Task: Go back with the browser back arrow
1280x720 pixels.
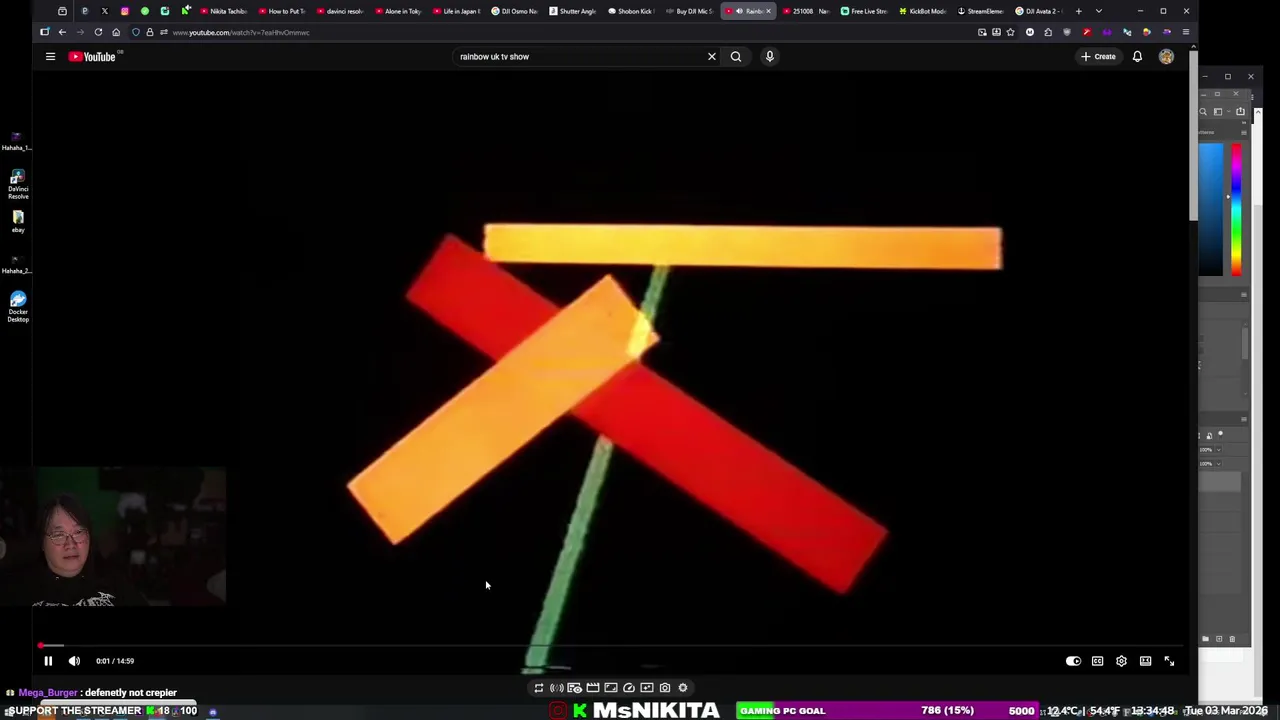Action: [x=62, y=32]
